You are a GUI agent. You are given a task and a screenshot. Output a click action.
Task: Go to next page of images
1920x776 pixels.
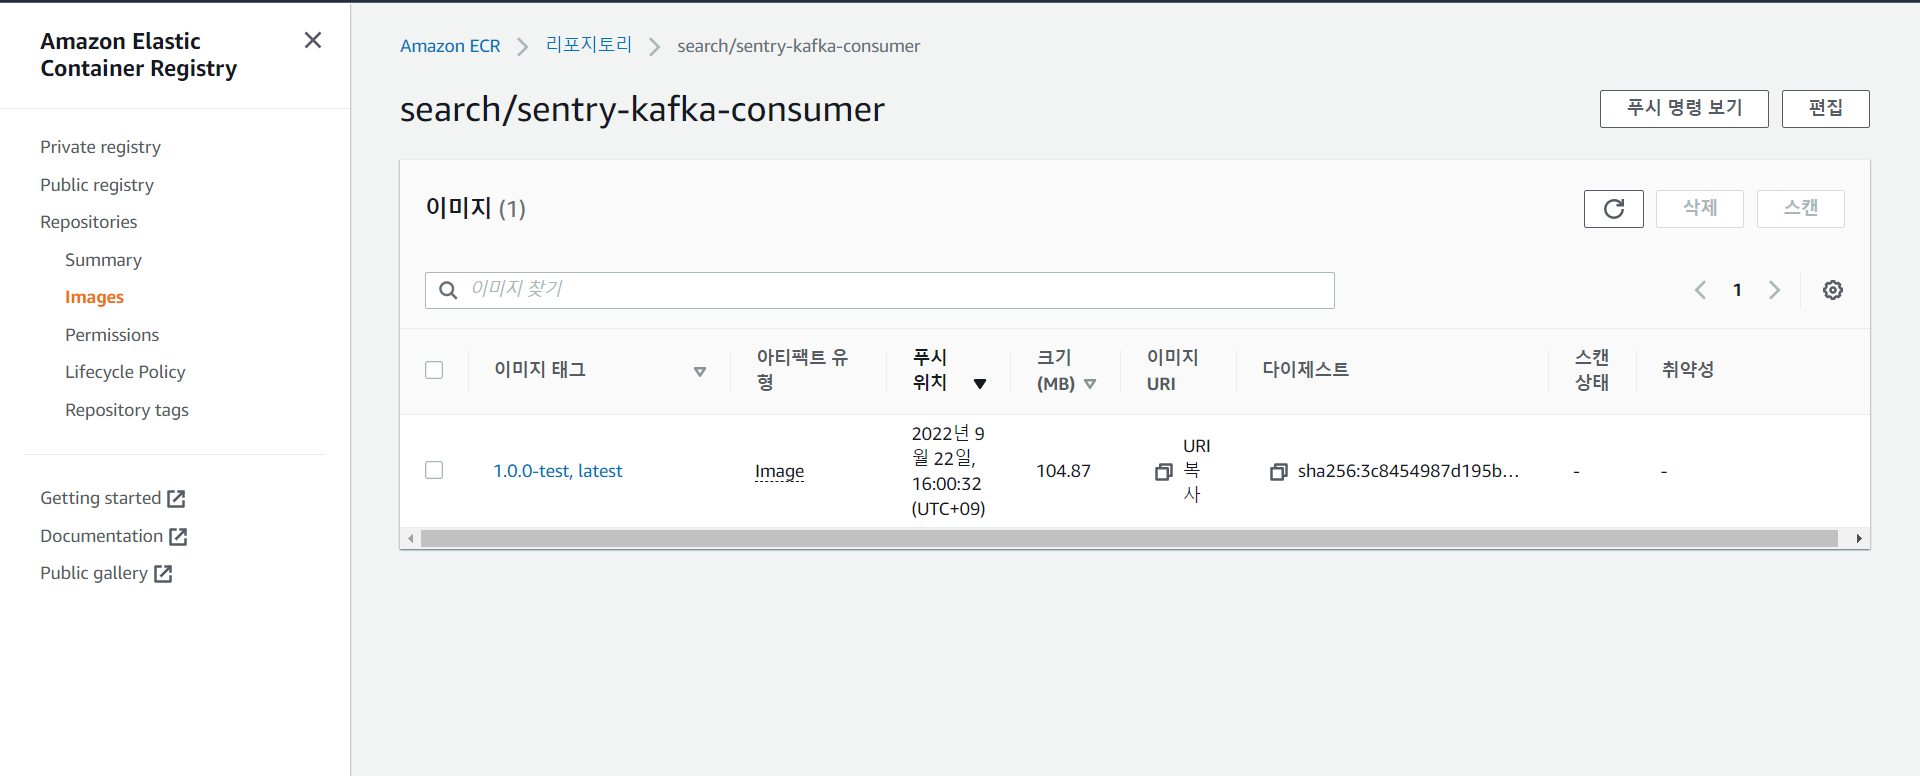pos(1774,290)
